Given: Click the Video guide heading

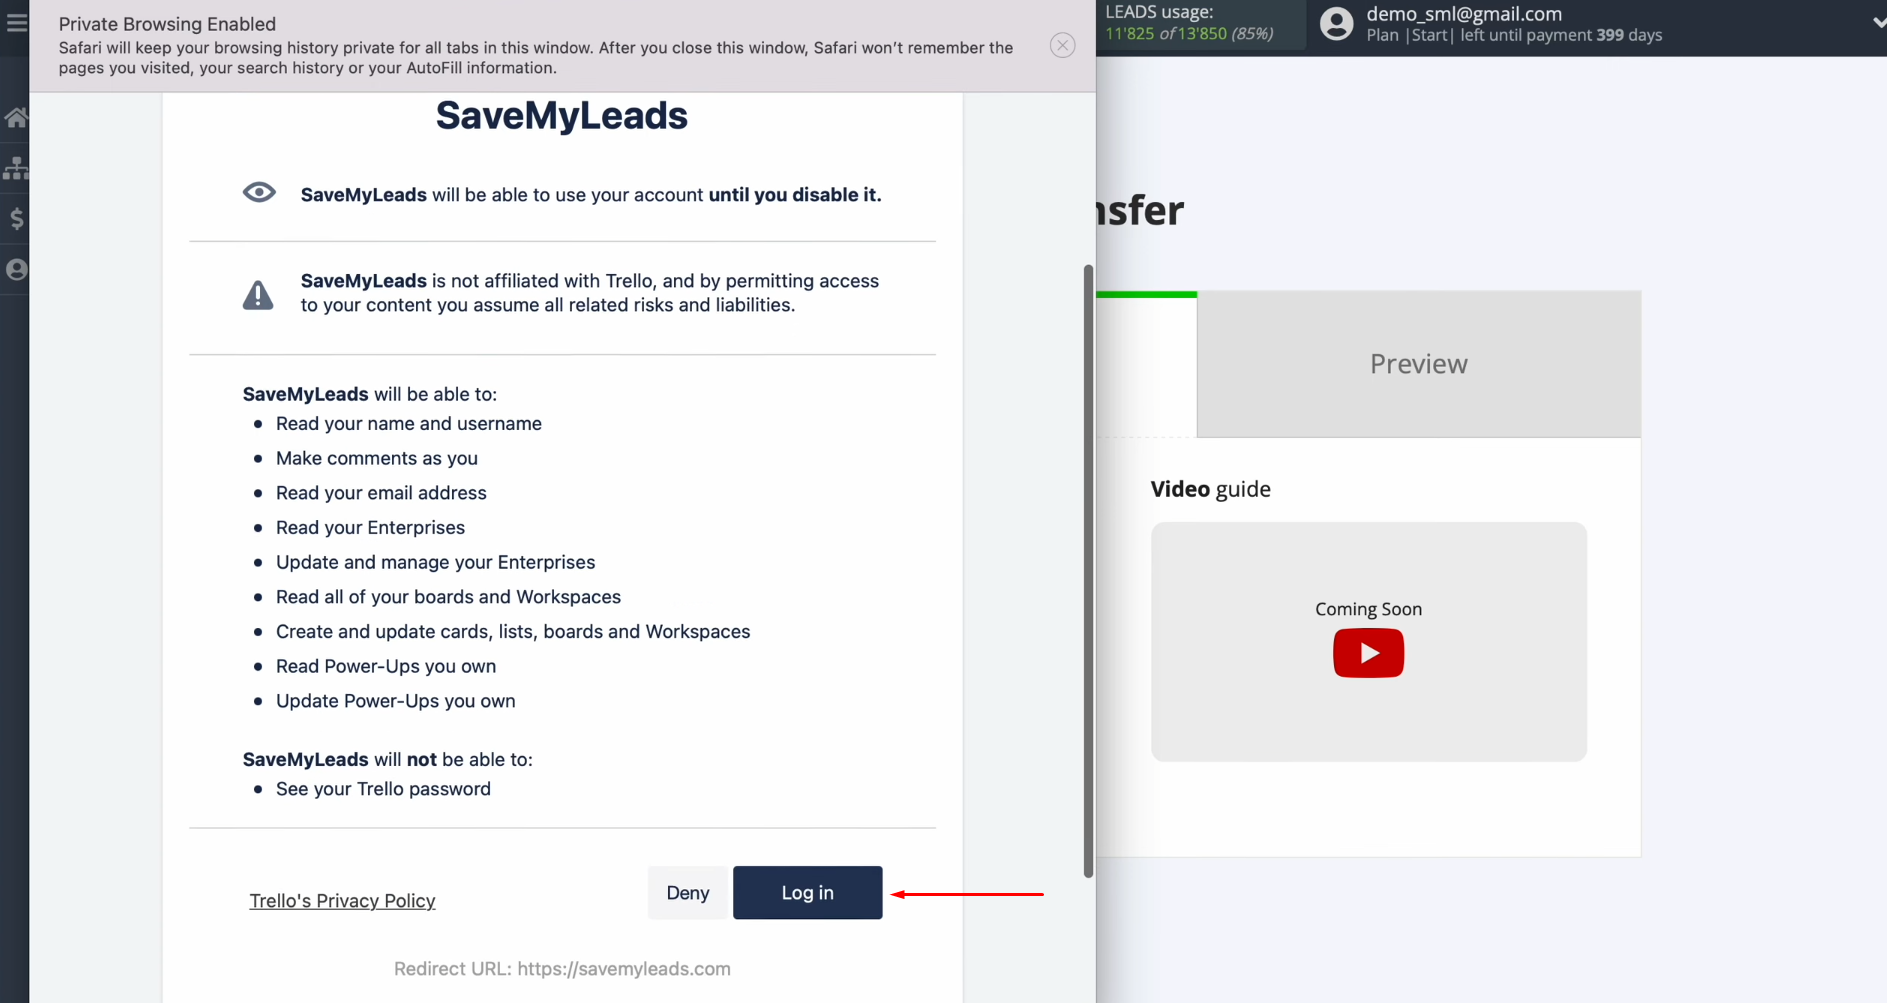Looking at the screenshot, I should pyautogui.click(x=1210, y=489).
